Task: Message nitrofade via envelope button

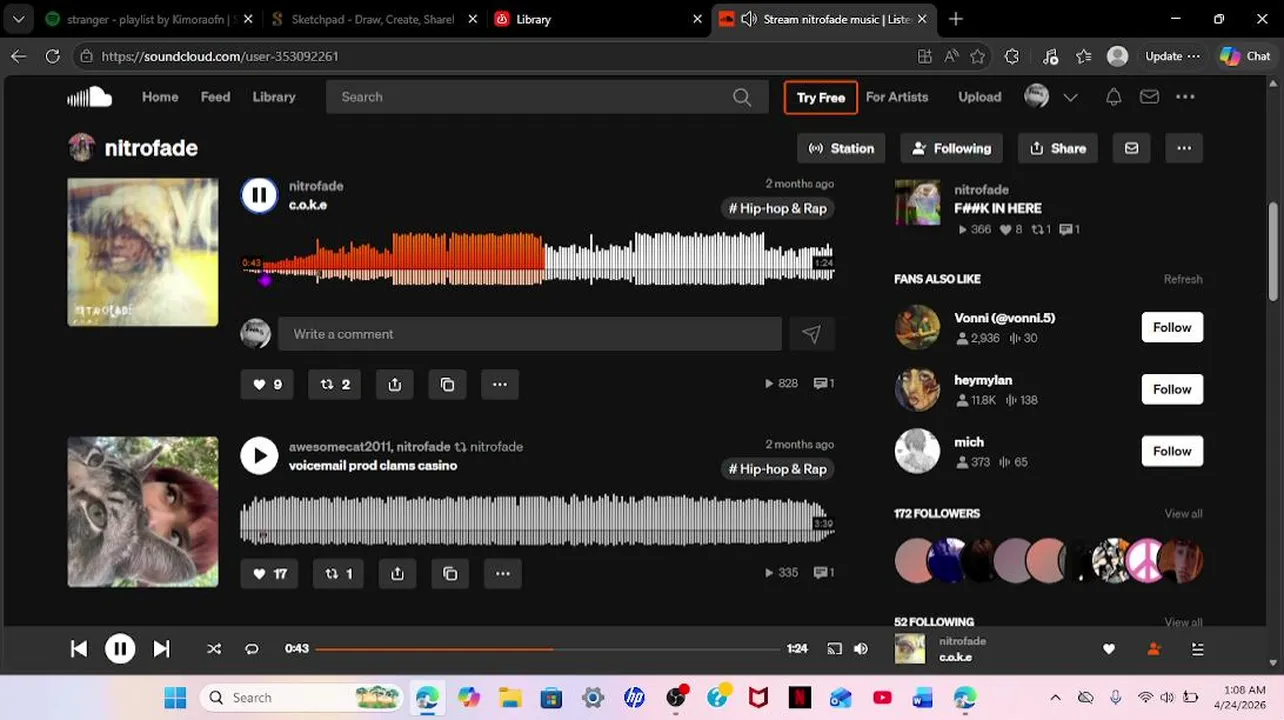Action: click(1131, 148)
